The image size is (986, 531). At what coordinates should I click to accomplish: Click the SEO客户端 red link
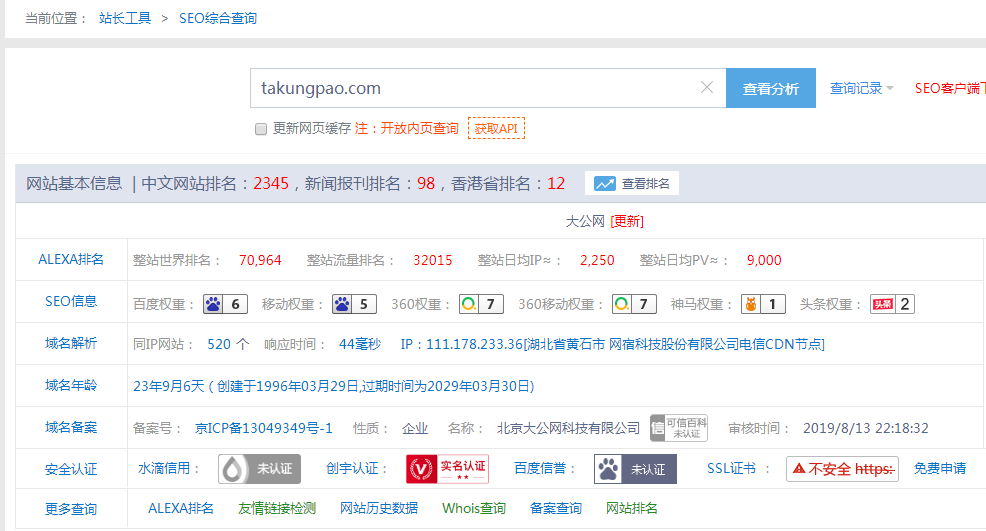950,88
